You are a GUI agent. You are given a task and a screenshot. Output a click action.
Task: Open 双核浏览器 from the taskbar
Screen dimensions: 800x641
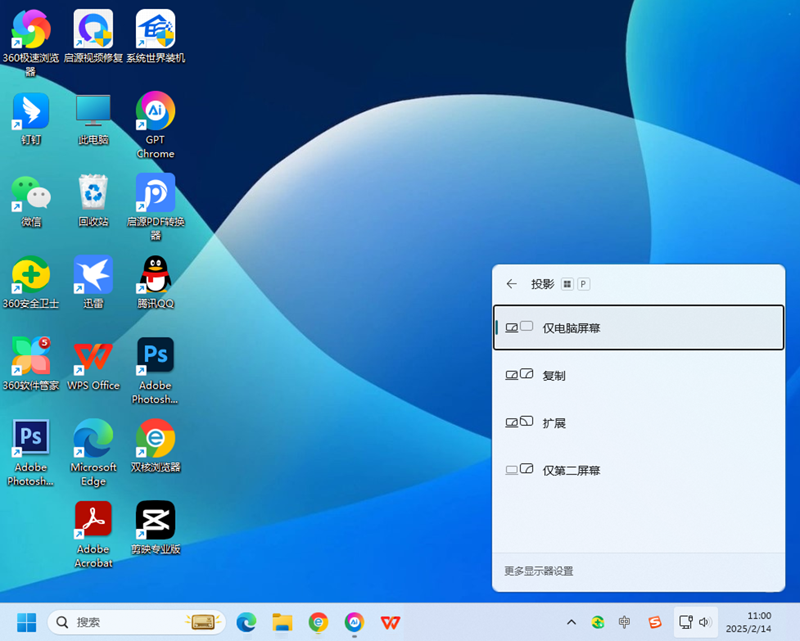click(318, 622)
